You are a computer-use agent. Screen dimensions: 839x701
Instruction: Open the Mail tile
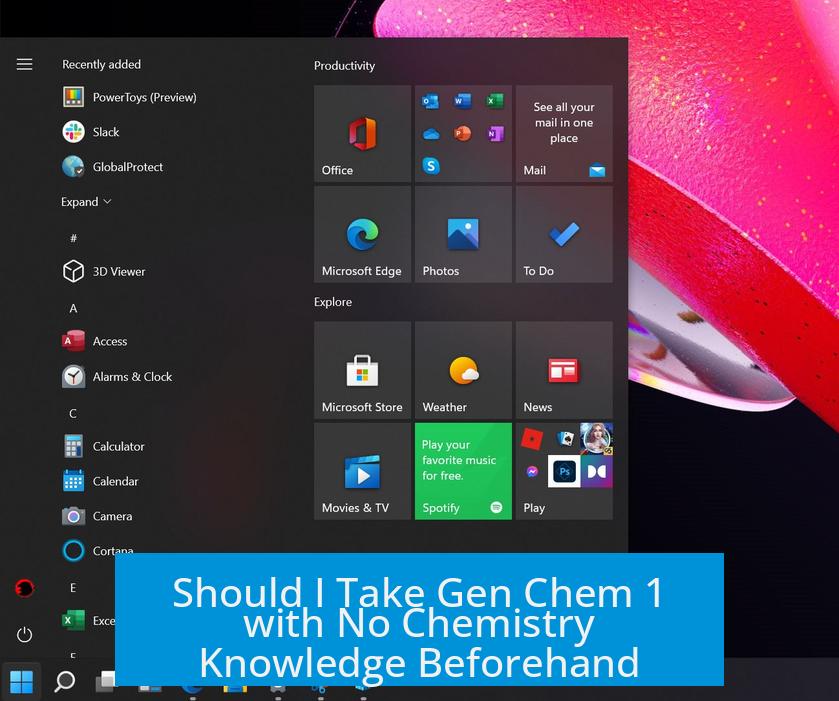[x=564, y=134]
